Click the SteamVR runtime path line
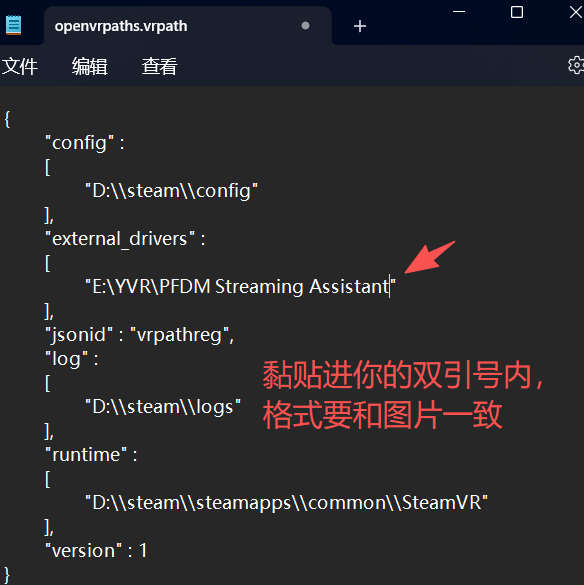This screenshot has height=585, width=584. coord(286,502)
